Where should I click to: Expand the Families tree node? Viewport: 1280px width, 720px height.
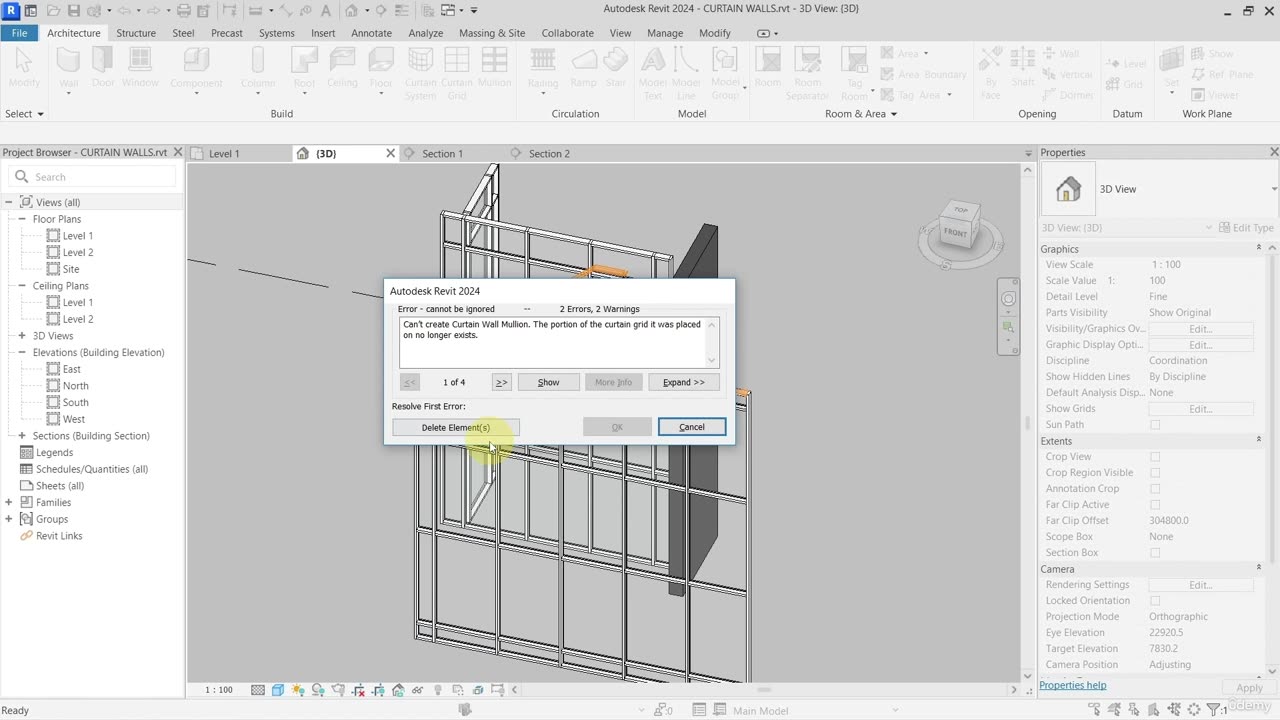pos(9,502)
